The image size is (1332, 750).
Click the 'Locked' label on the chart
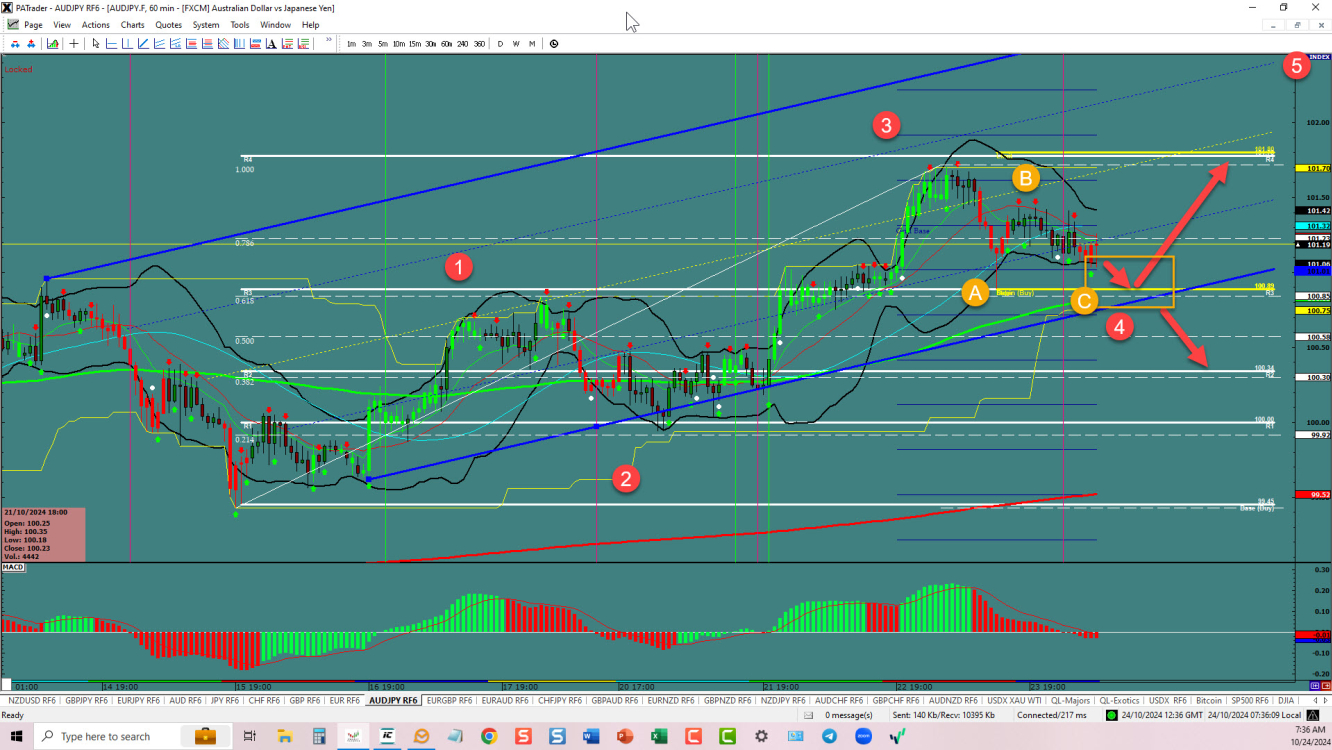click(18, 69)
